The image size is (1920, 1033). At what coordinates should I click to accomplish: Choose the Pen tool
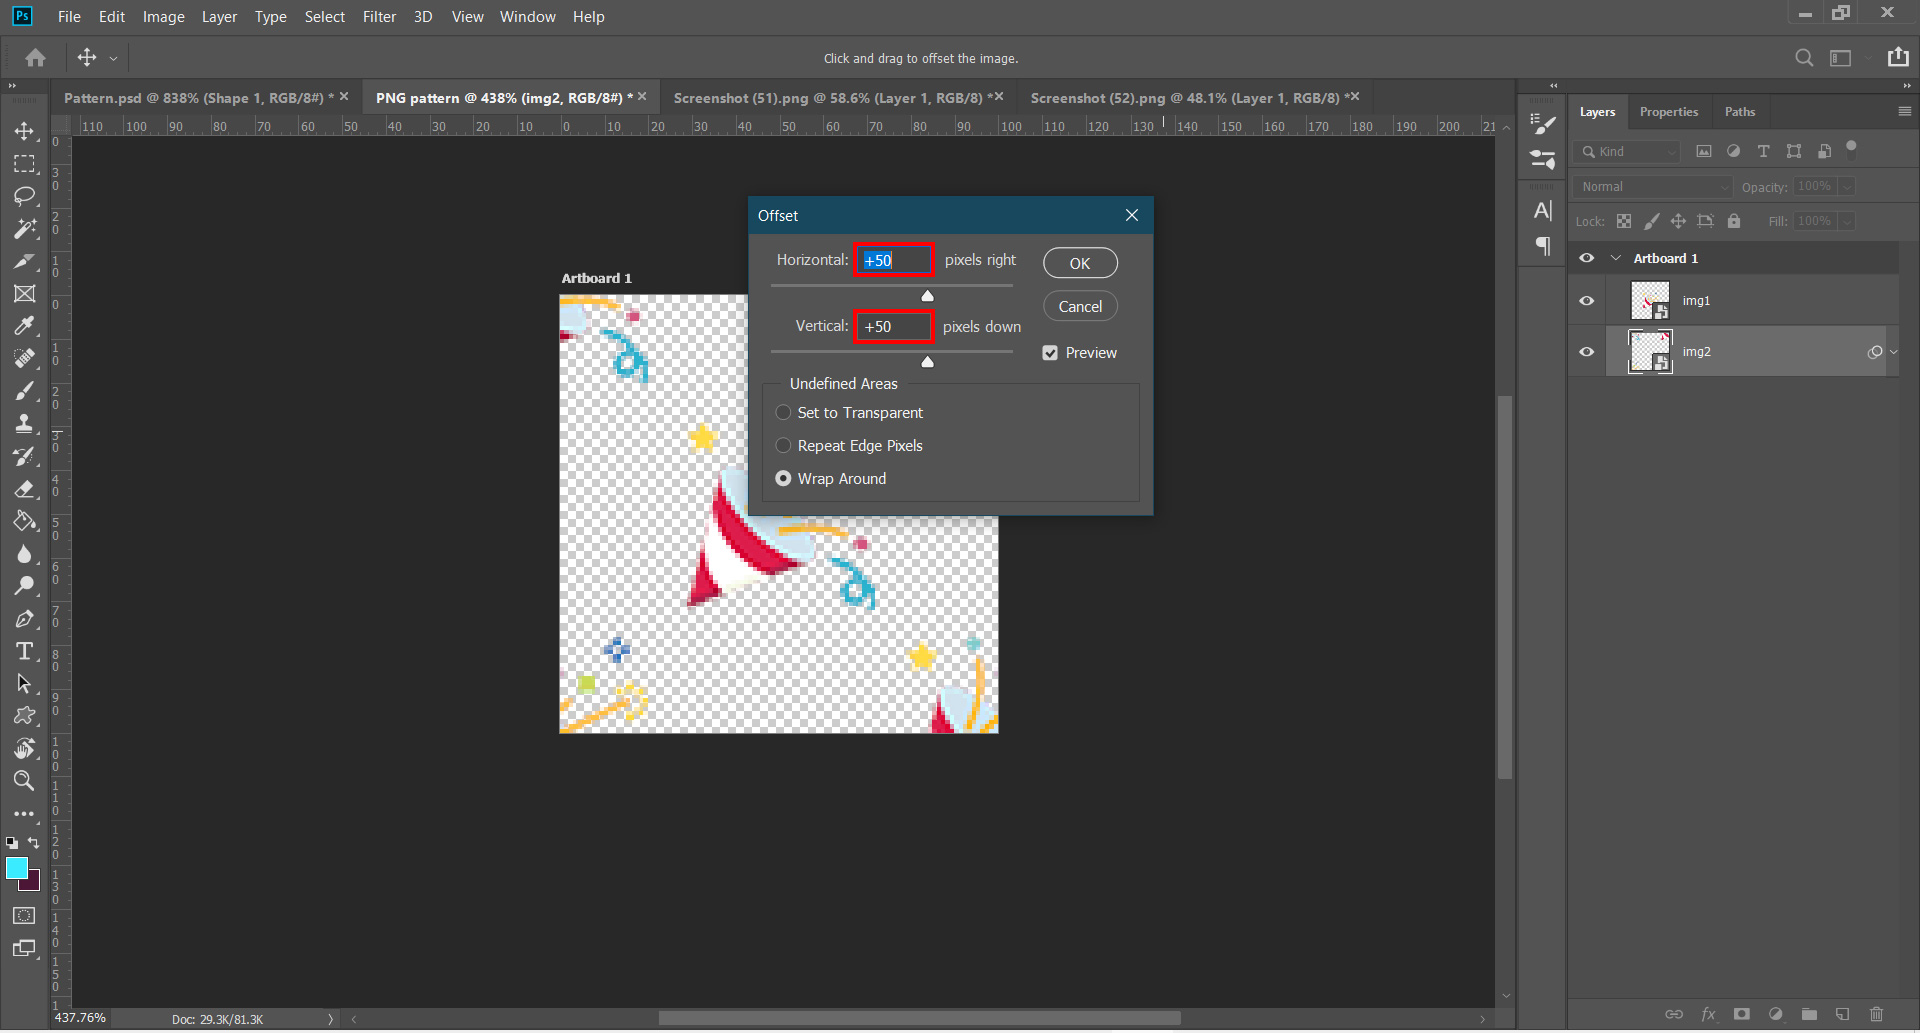click(24, 619)
